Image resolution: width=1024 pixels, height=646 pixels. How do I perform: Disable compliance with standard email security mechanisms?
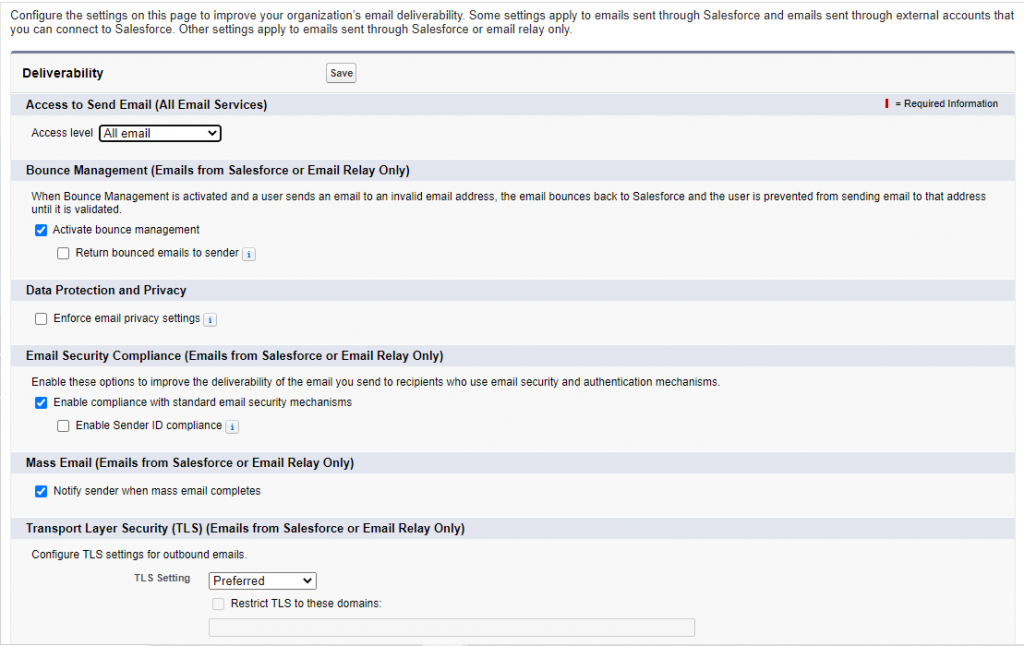41,402
